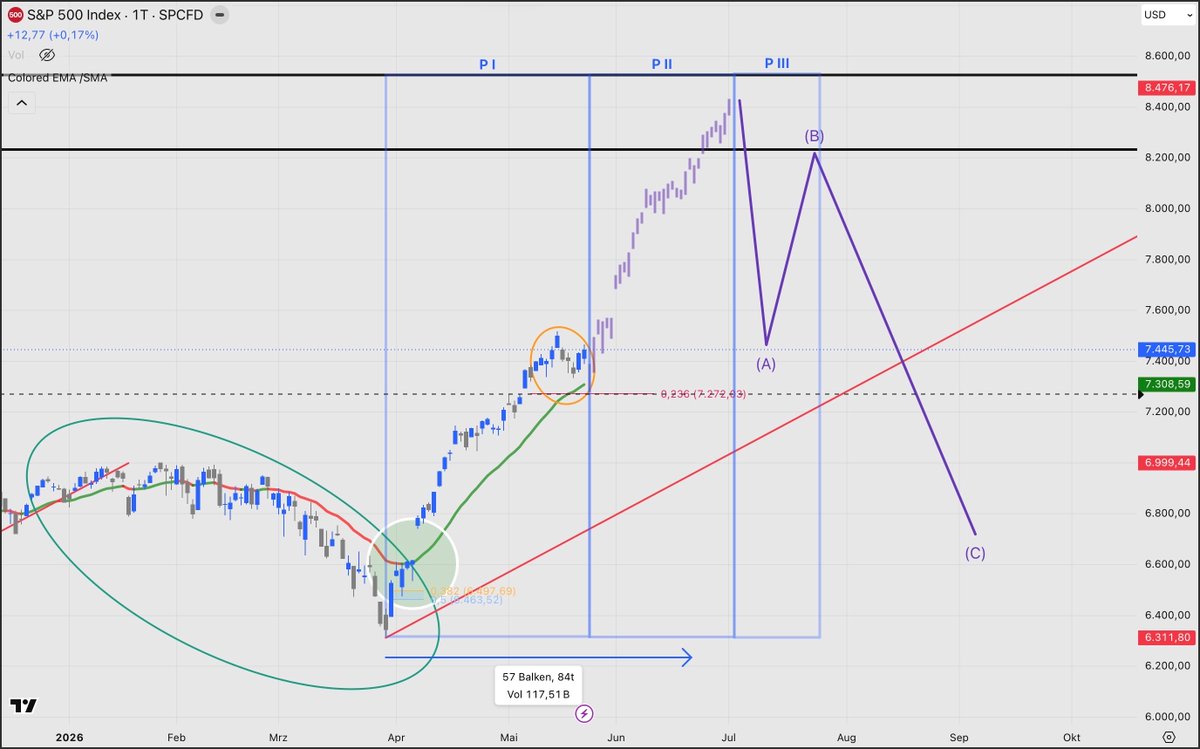Image resolution: width=1200 pixels, height=749 pixels.
Task: Click the red S&P 500 symbol logo
Action: tap(16, 15)
